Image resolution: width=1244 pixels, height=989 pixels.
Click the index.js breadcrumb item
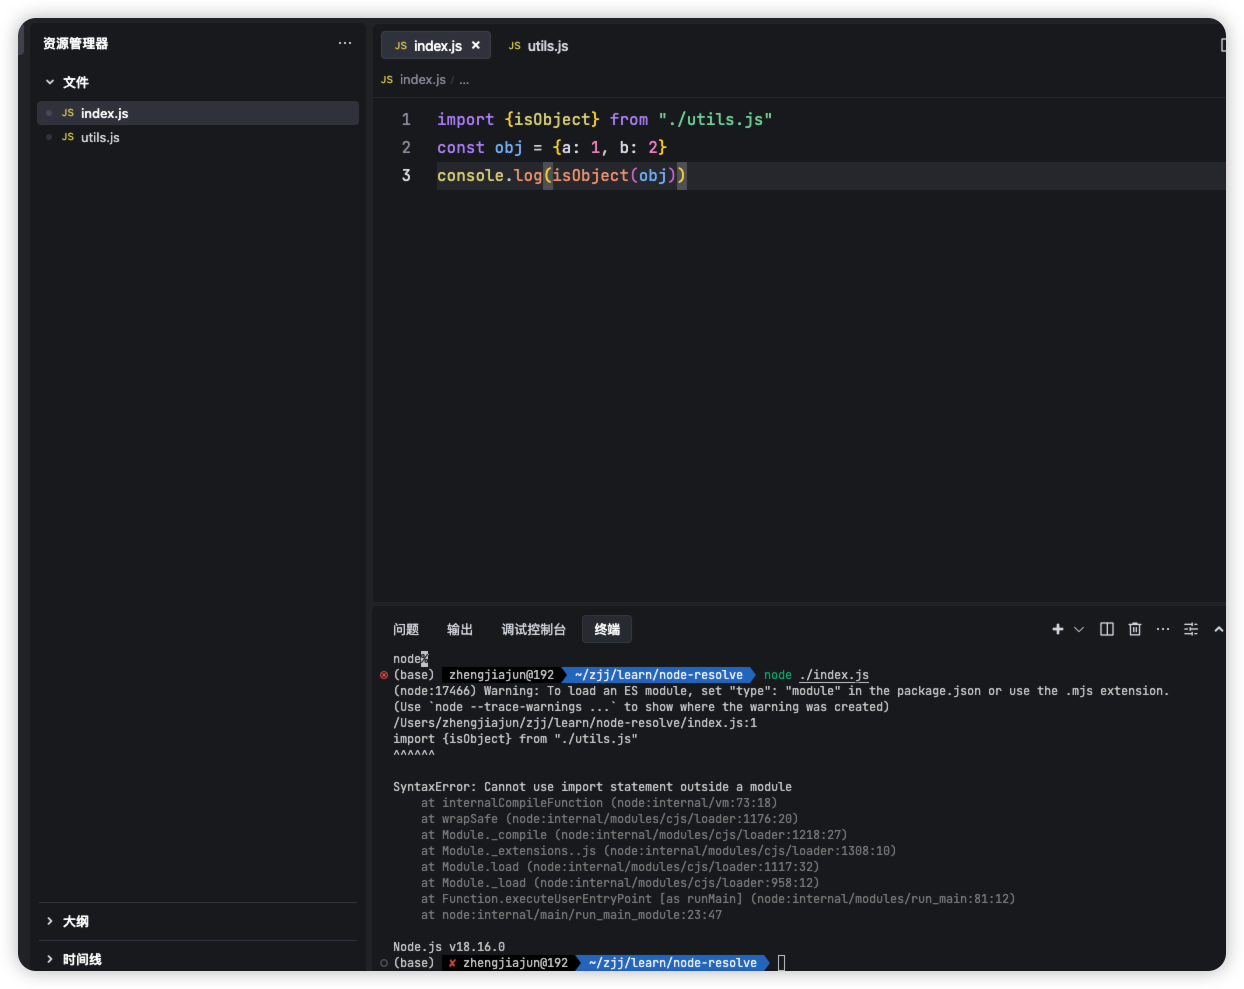pyautogui.click(x=422, y=79)
